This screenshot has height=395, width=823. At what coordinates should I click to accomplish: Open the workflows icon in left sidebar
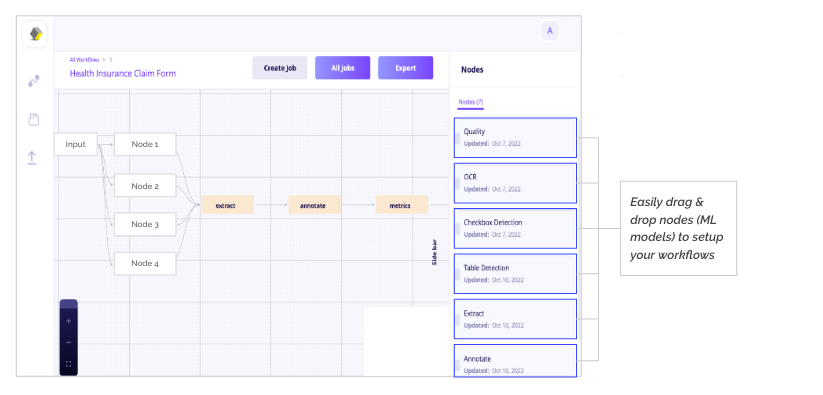pos(34,81)
